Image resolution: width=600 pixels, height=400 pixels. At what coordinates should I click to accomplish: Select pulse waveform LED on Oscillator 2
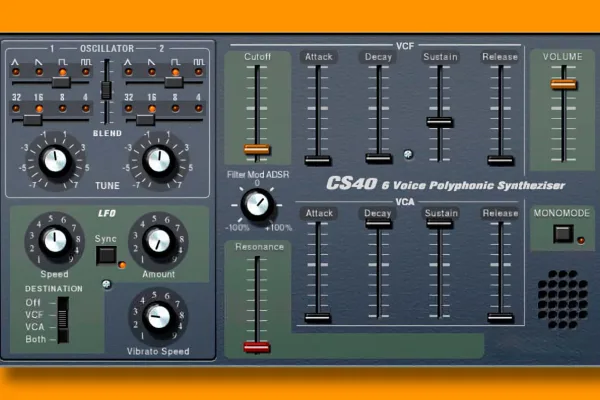[198, 72]
